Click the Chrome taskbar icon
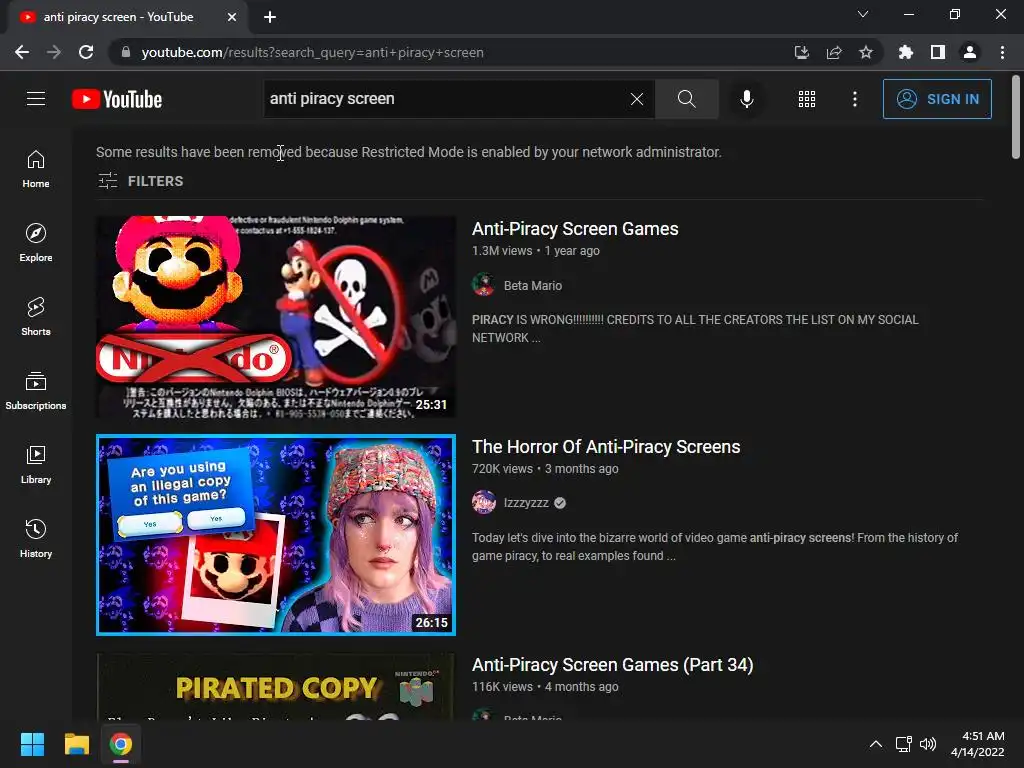 click(120, 744)
